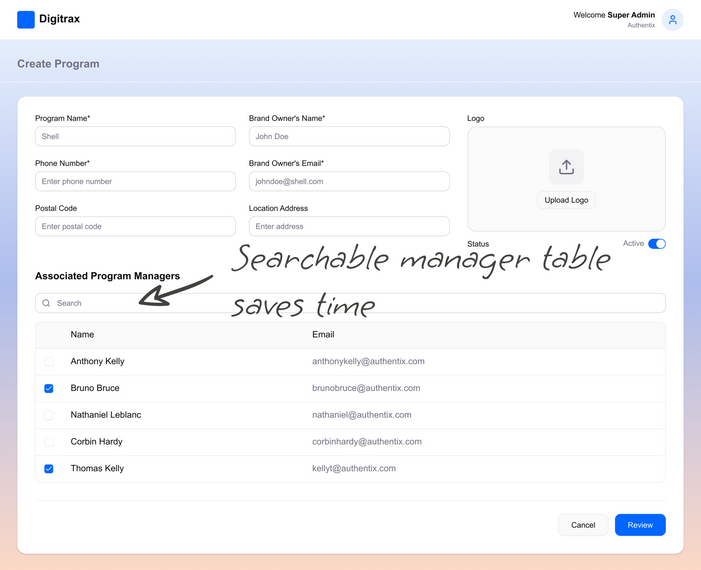Viewport: 701px width, 570px height.
Task: Check the Corbin Hardy checkbox
Action: pos(49,442)
